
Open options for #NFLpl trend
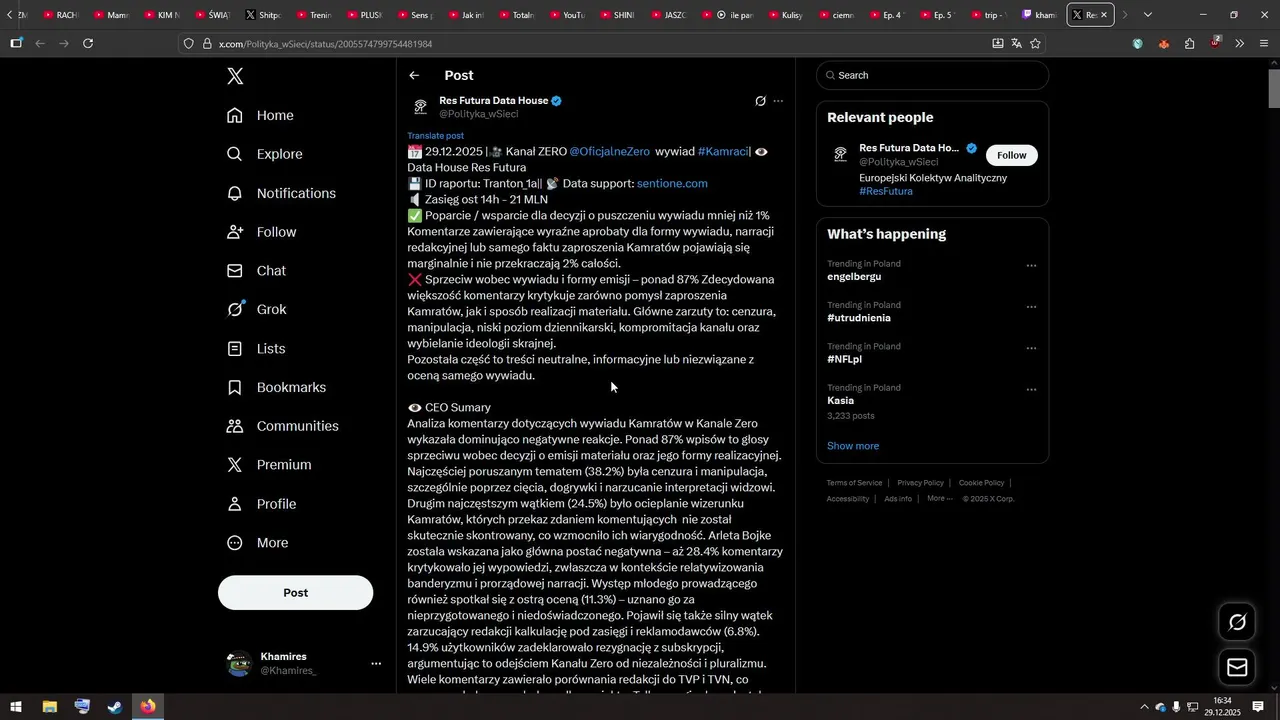click(1031, 348)
